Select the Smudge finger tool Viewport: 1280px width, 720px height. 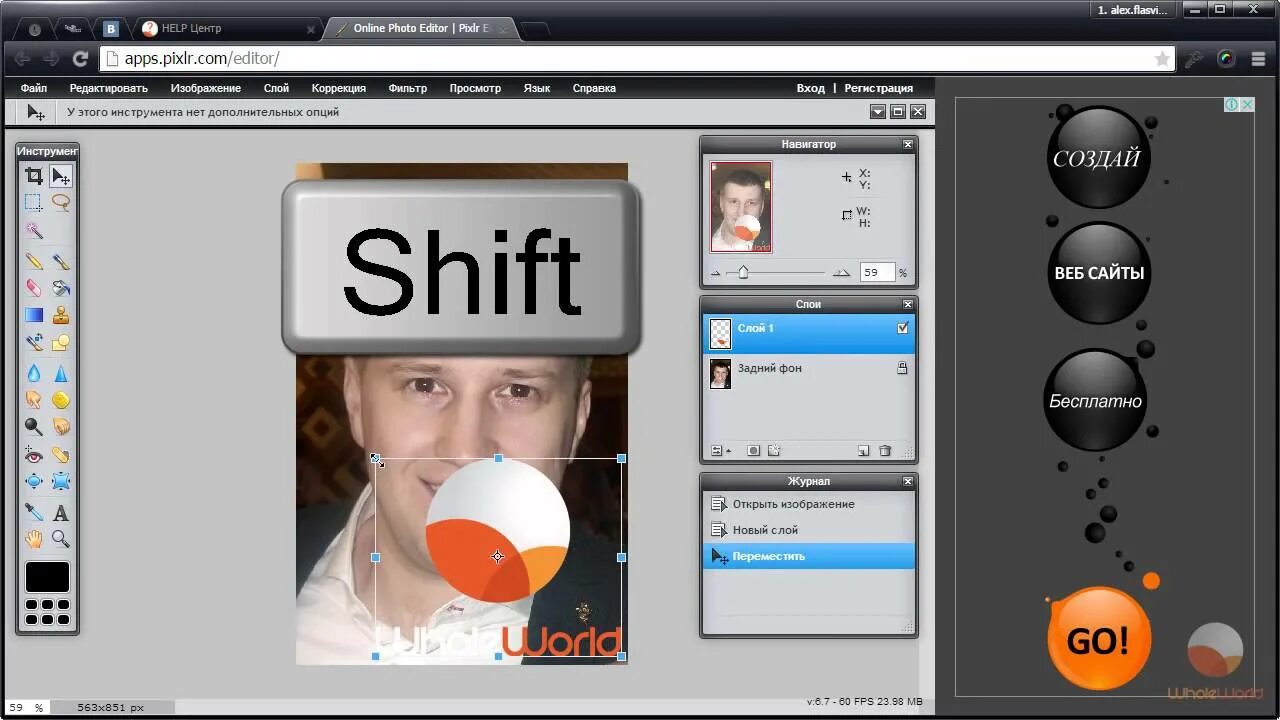click(34, 400)
